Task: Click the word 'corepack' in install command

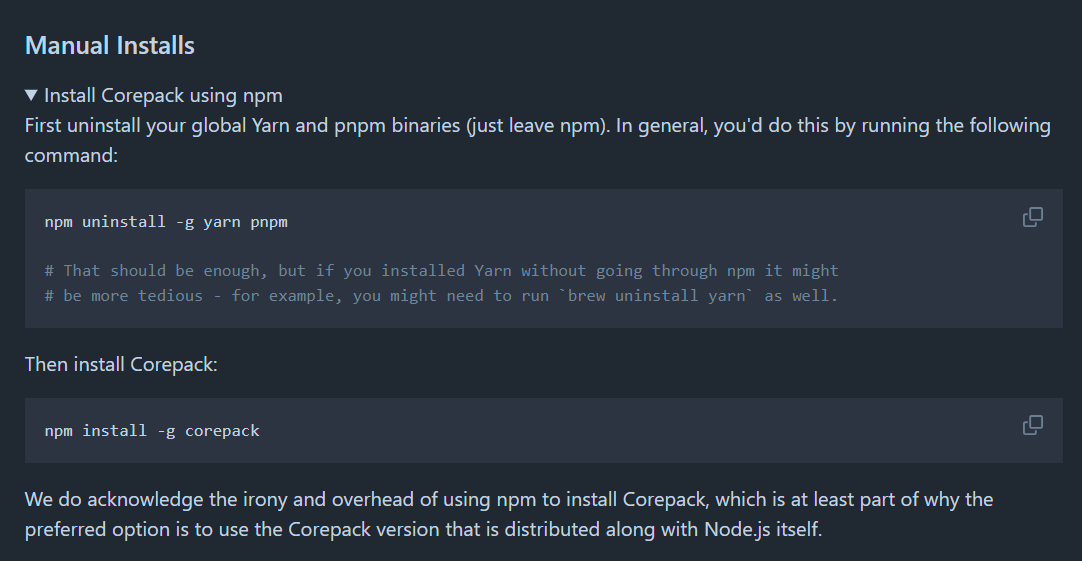Action: (x=222, y=431)
